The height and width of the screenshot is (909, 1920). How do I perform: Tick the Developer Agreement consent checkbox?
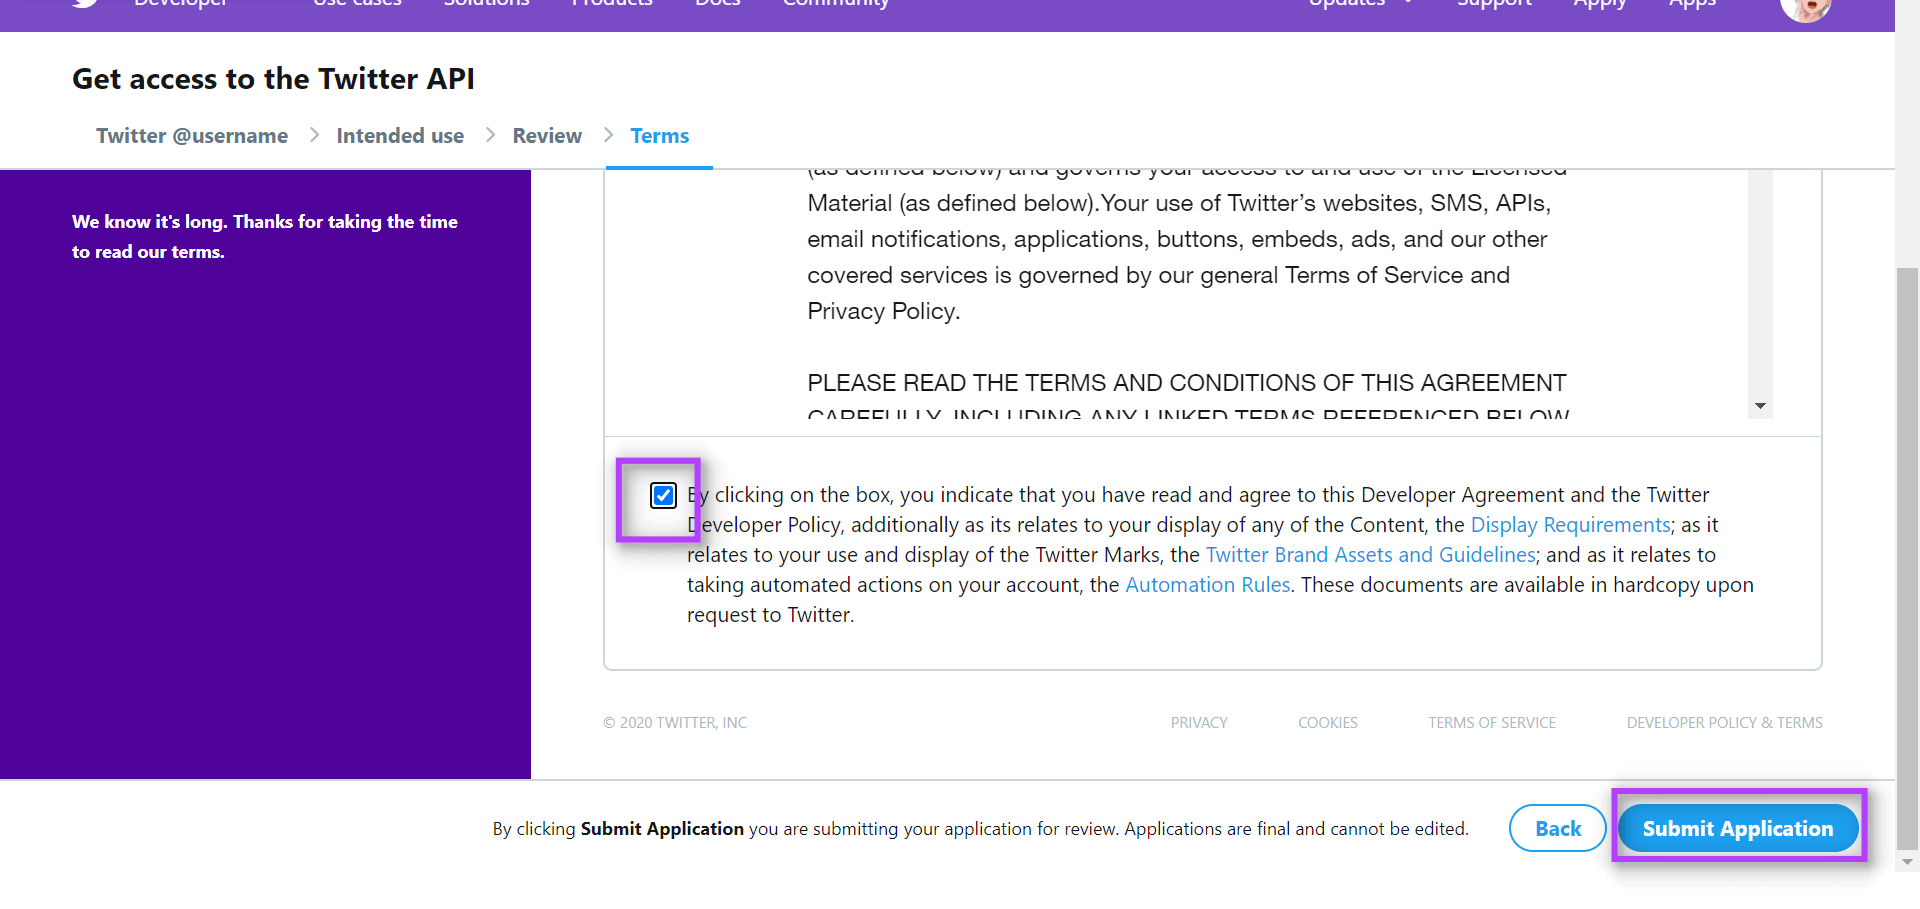tap(663, 495)
